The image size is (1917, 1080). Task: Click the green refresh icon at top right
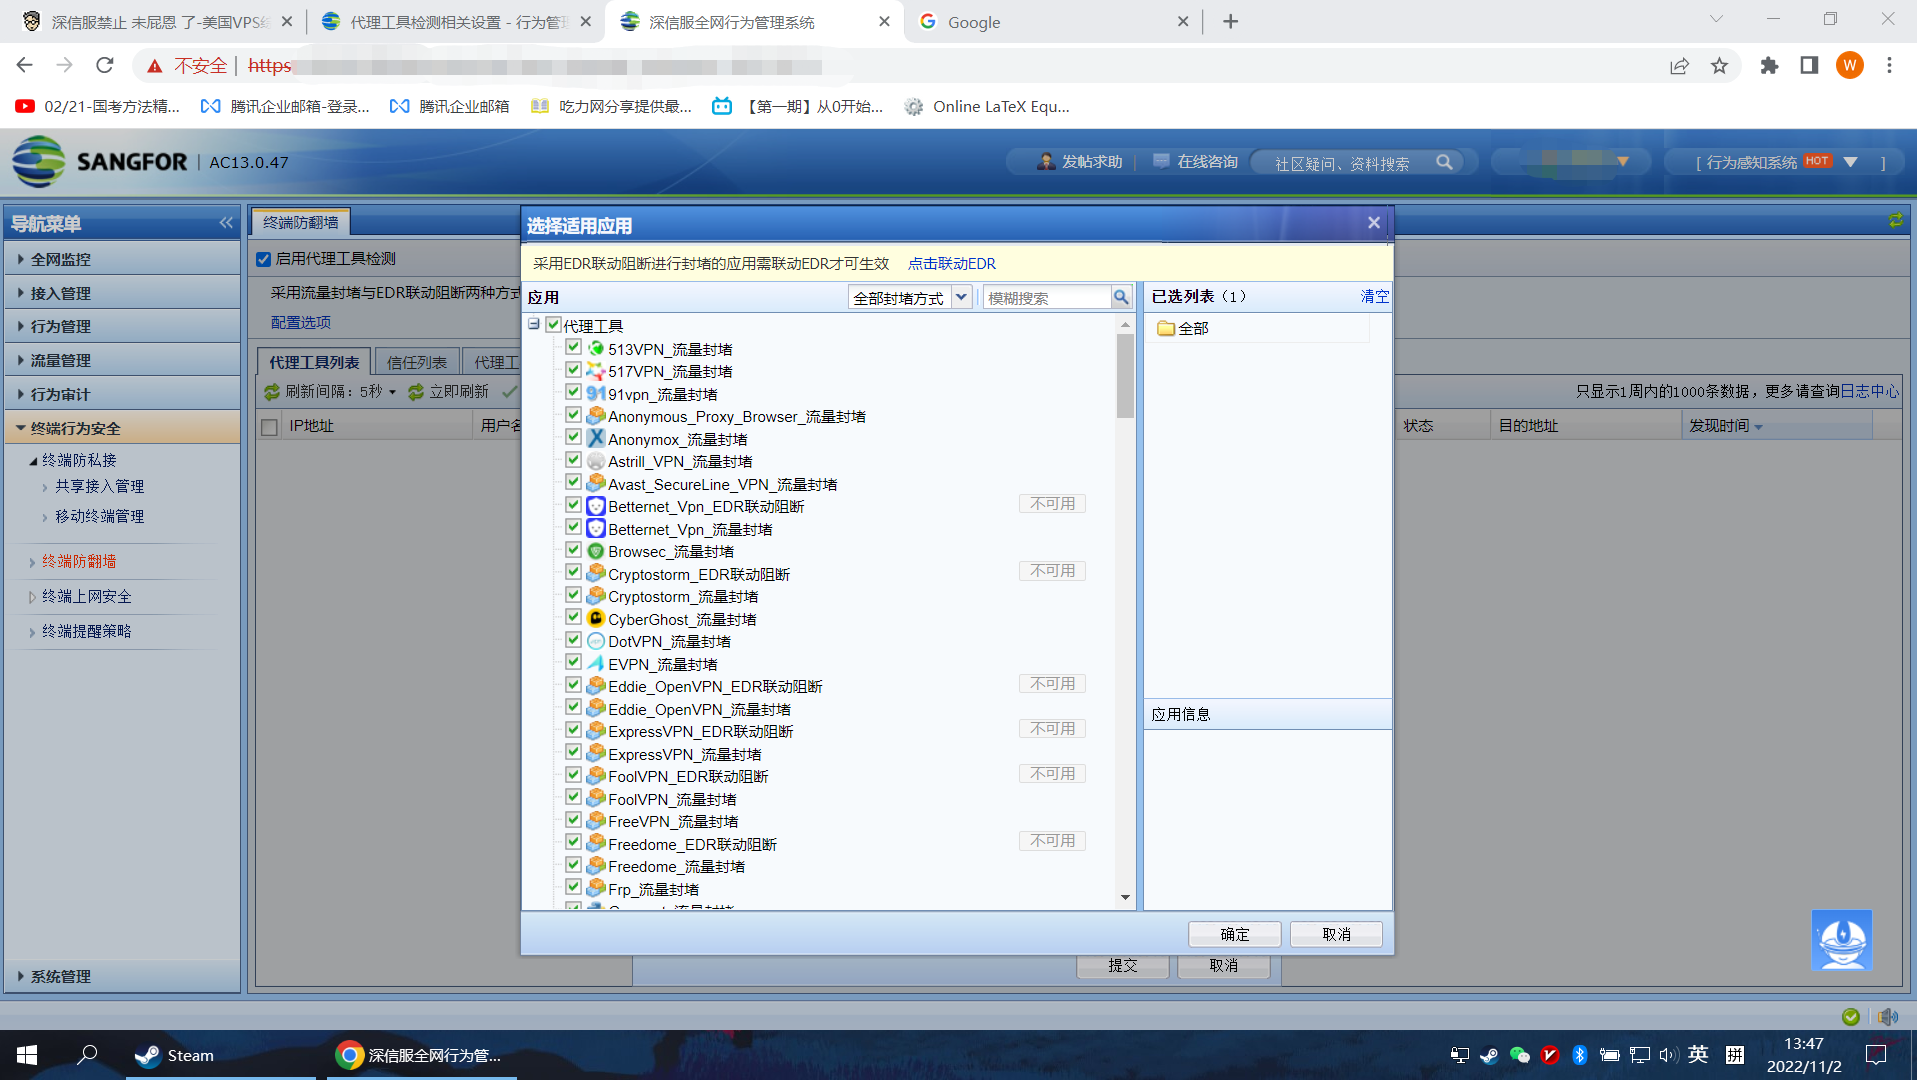(1895, 221)
